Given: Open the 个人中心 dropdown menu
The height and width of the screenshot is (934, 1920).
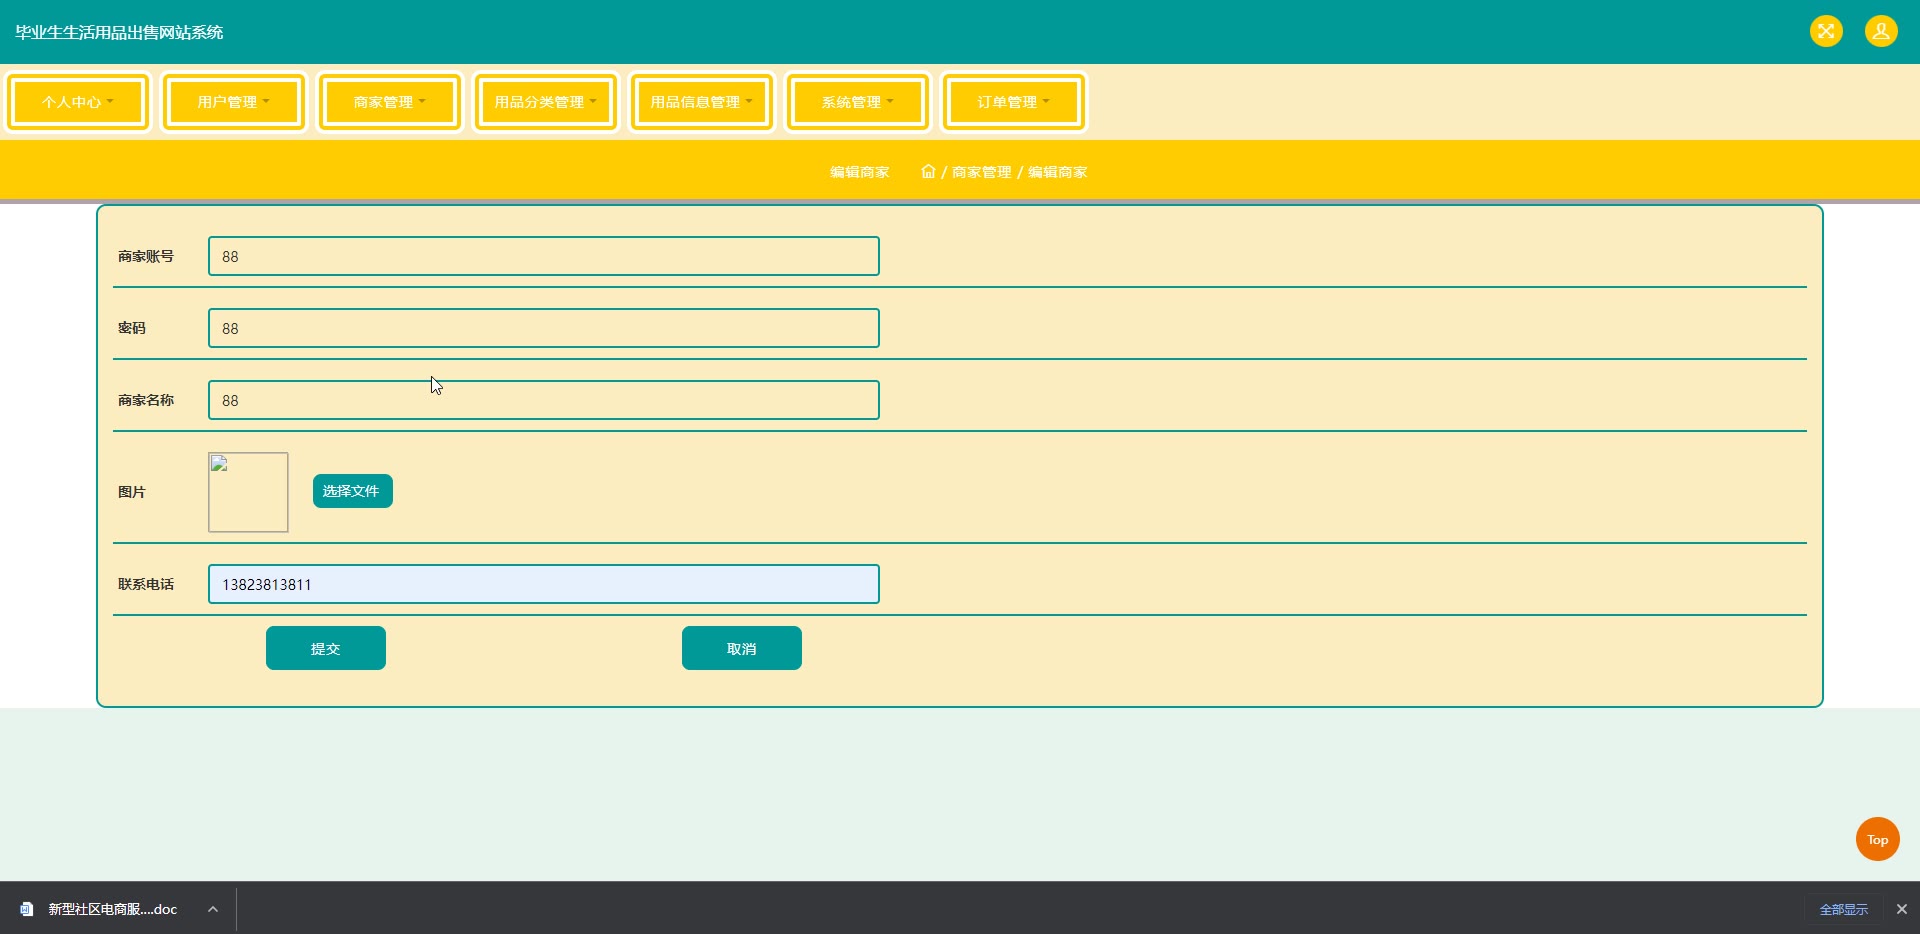Looking at the screenshot, I should coord(78,102).
